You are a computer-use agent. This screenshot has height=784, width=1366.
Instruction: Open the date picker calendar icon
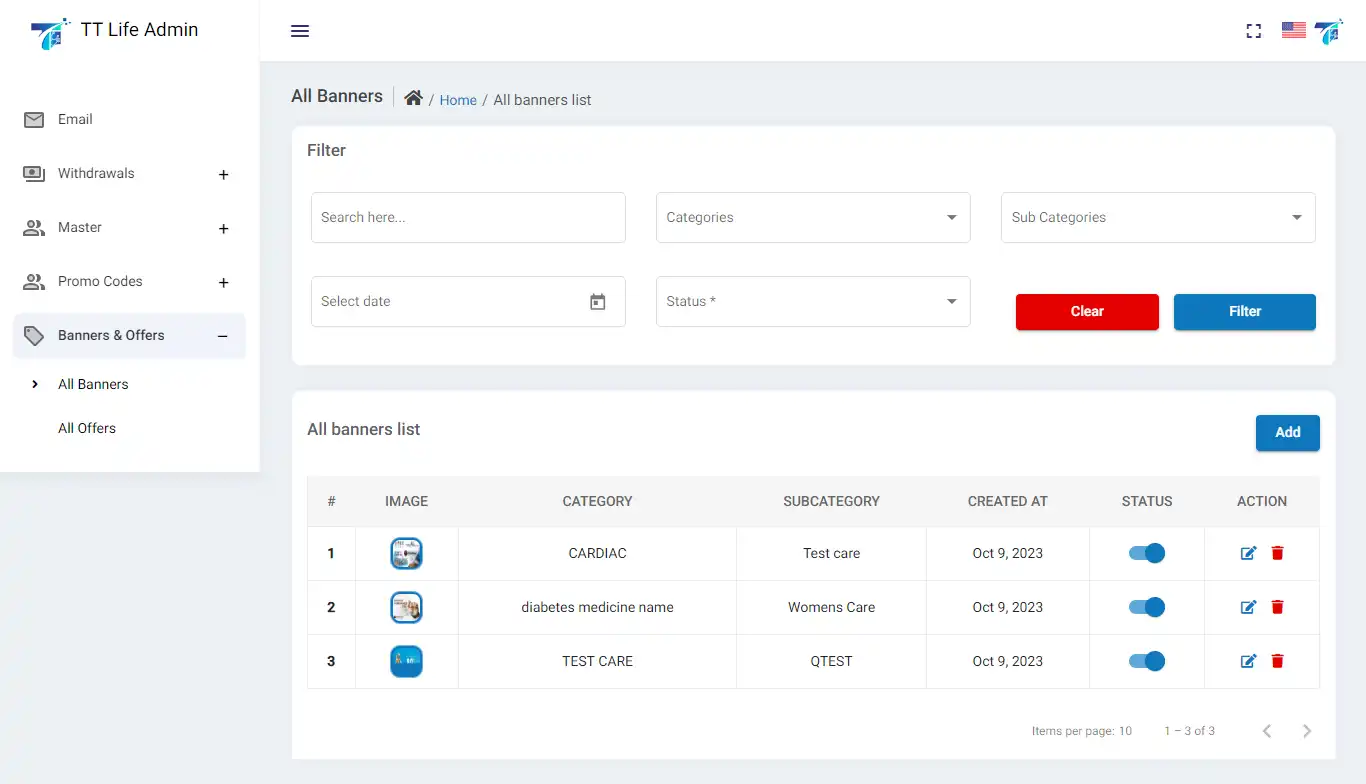click(597, 301)
